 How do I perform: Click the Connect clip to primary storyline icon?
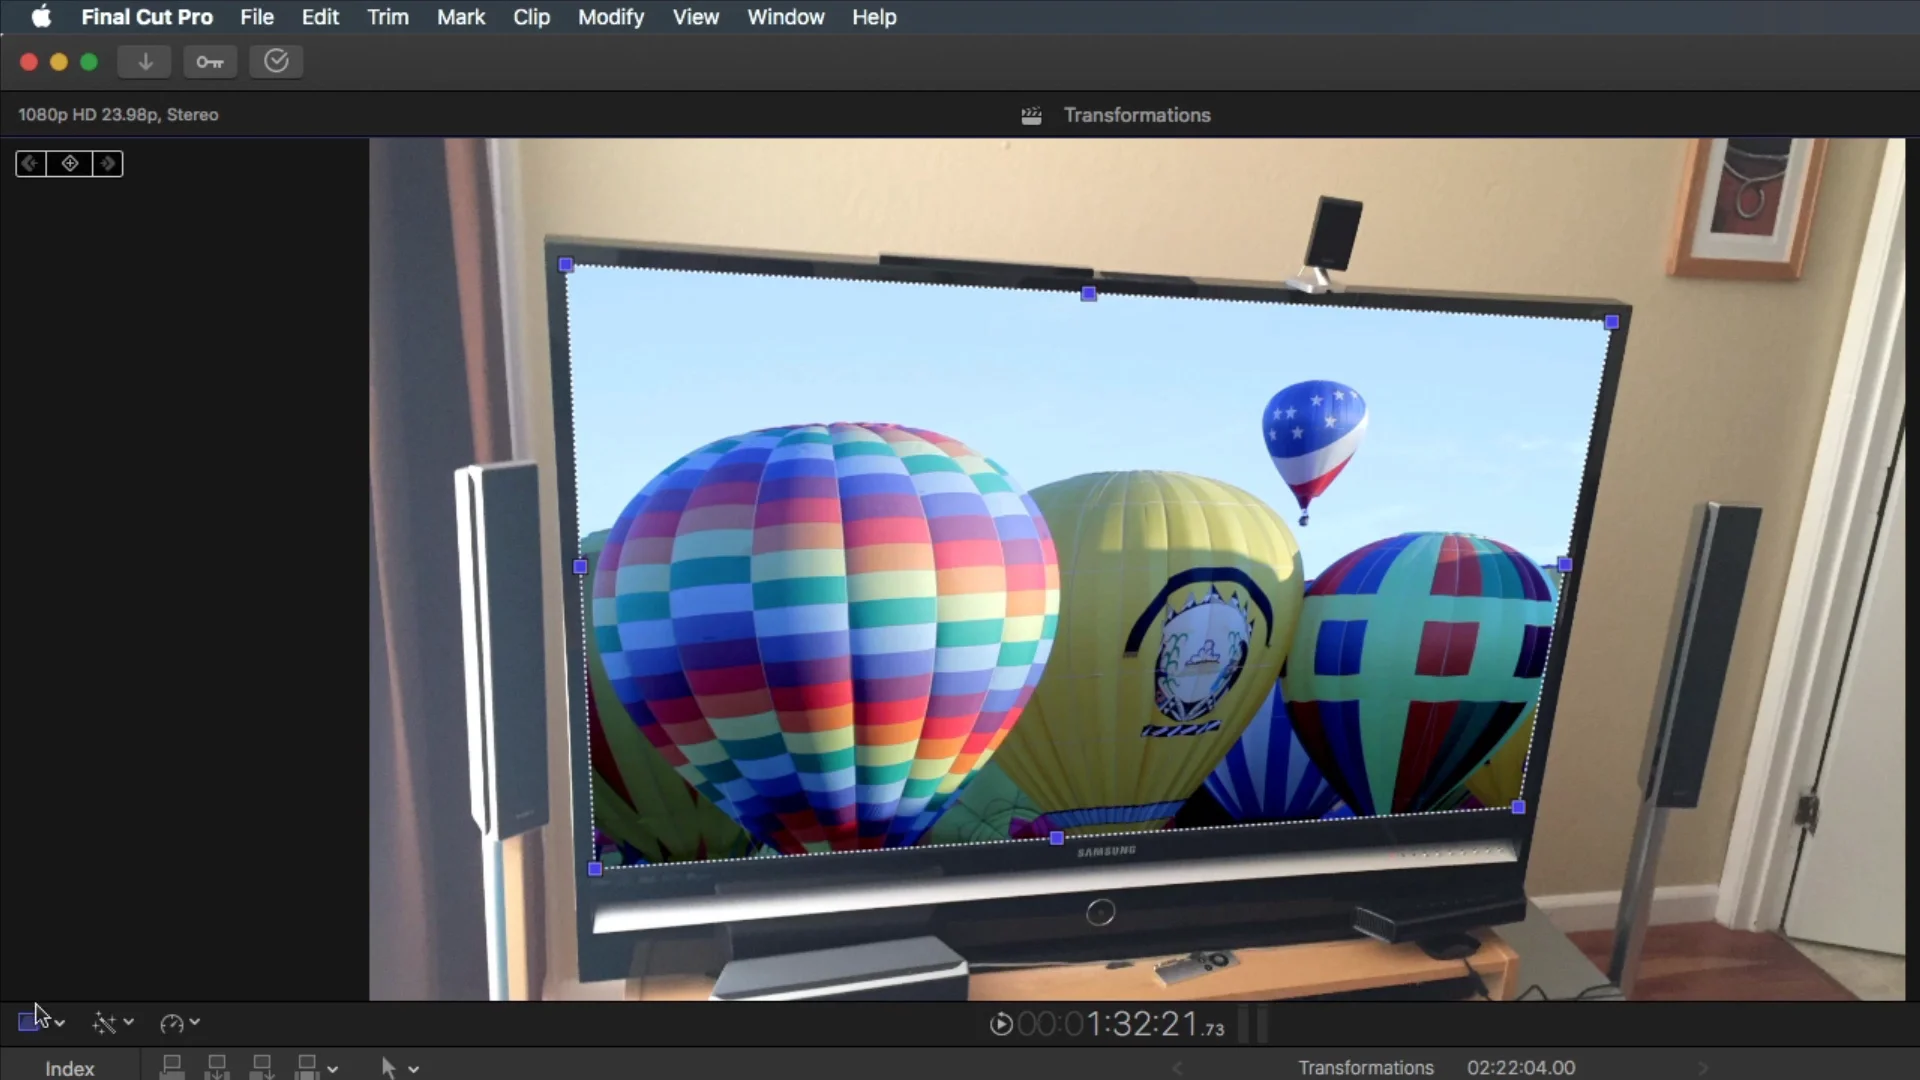pyautogui.click(x=172, y=1067)
